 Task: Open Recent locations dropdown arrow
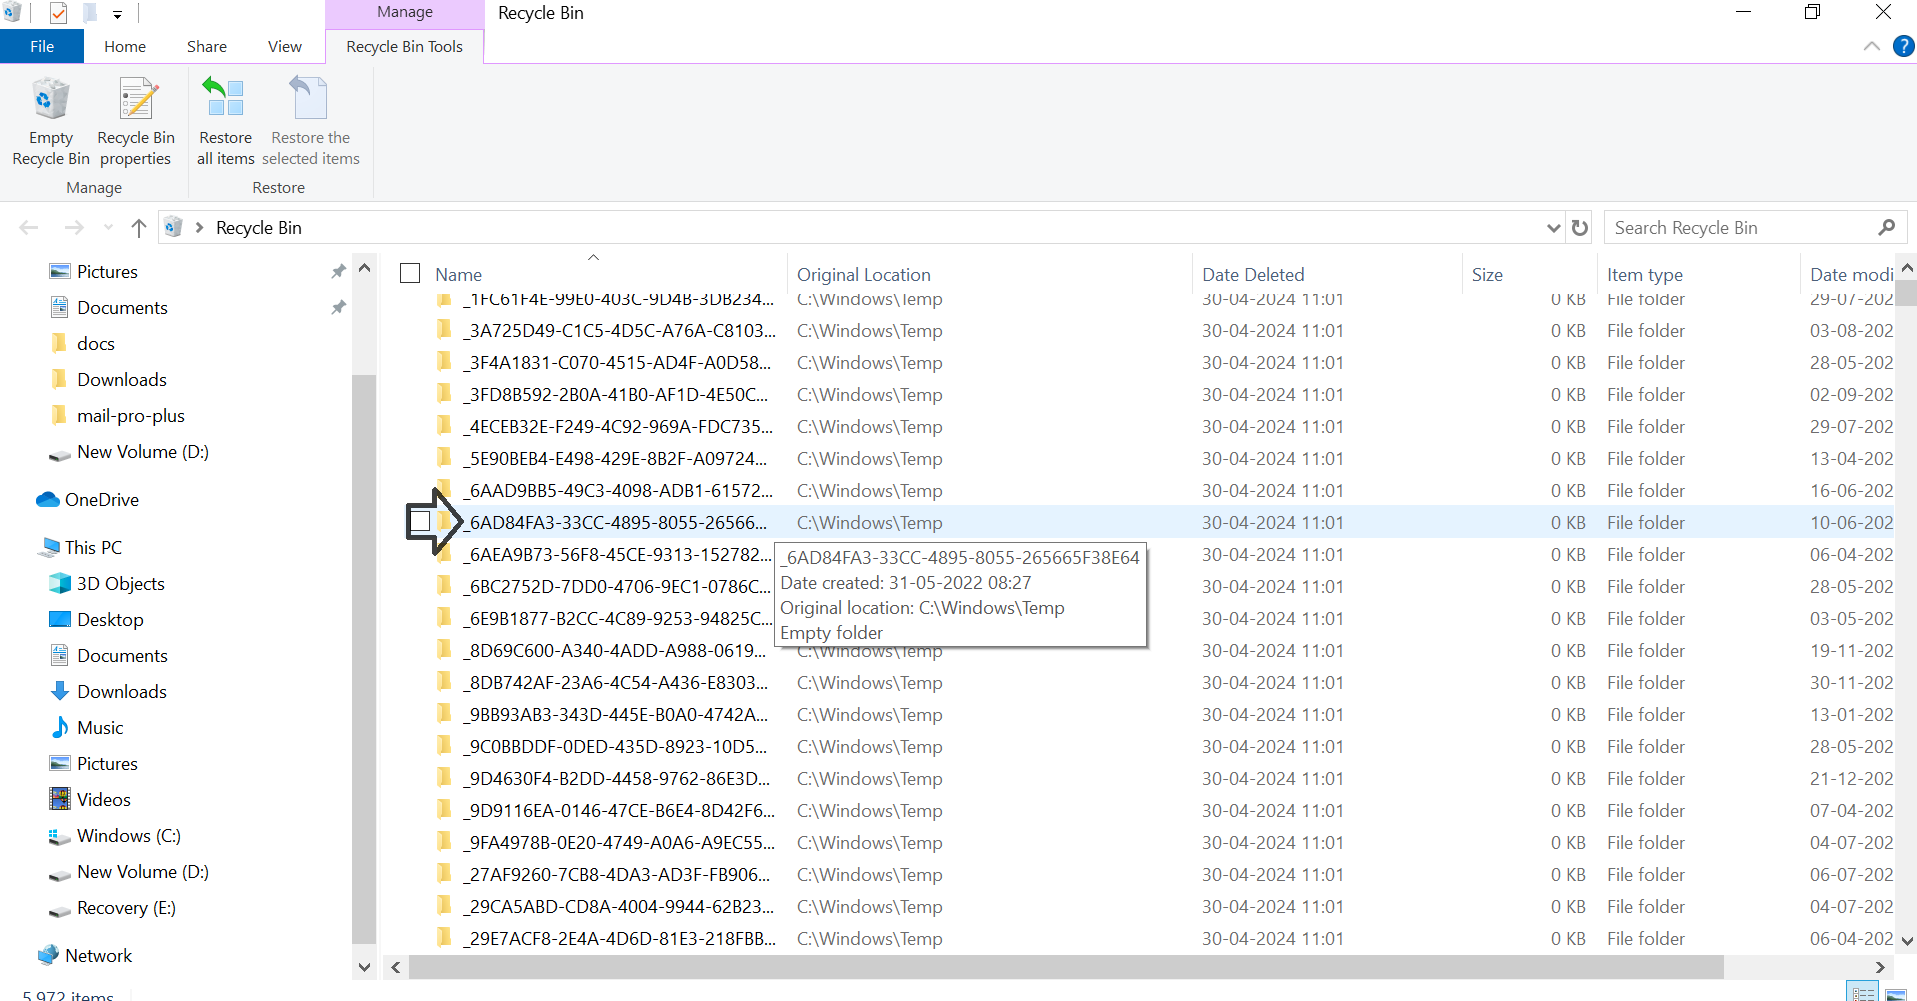[108, 228]
